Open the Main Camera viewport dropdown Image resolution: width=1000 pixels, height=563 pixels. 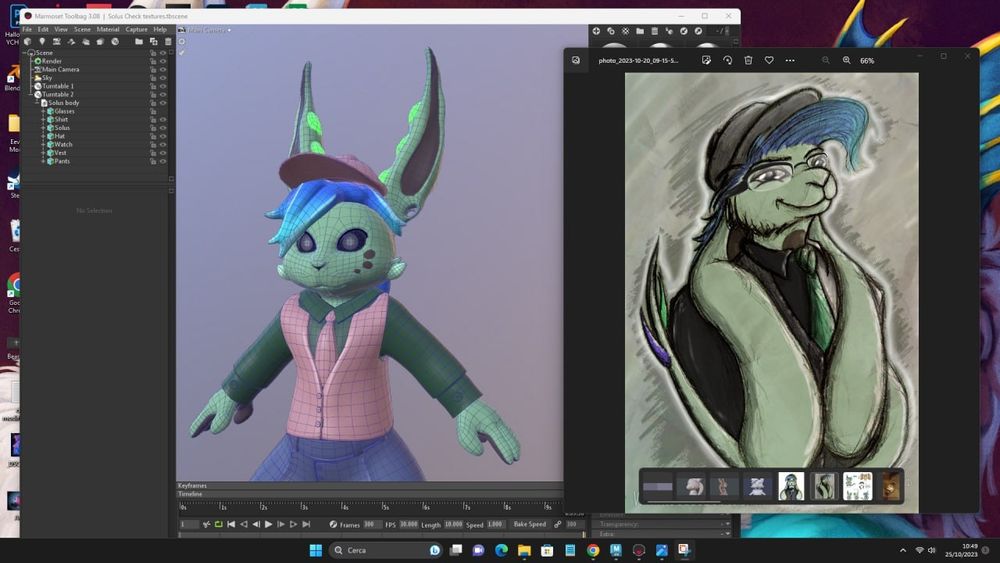click(210, 30)
